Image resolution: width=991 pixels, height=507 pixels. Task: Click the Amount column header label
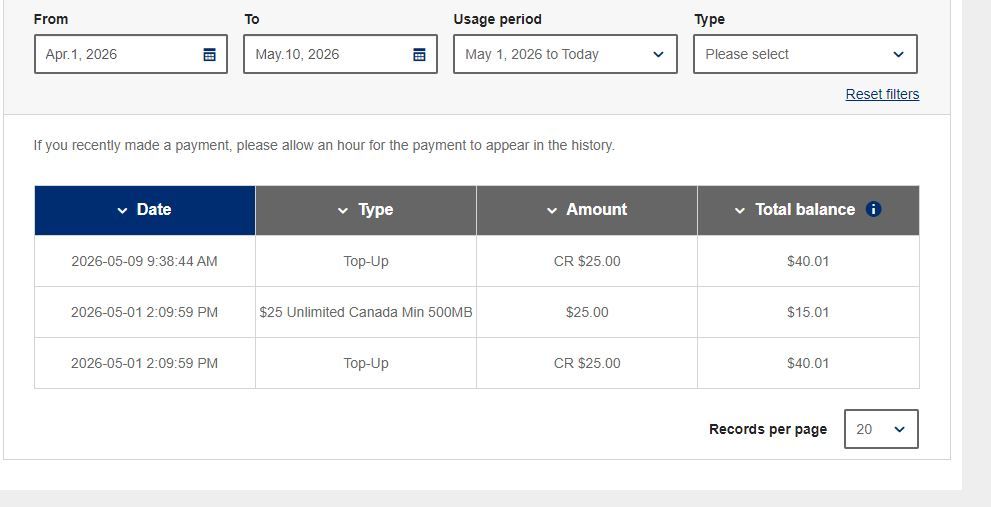[597, 210]
